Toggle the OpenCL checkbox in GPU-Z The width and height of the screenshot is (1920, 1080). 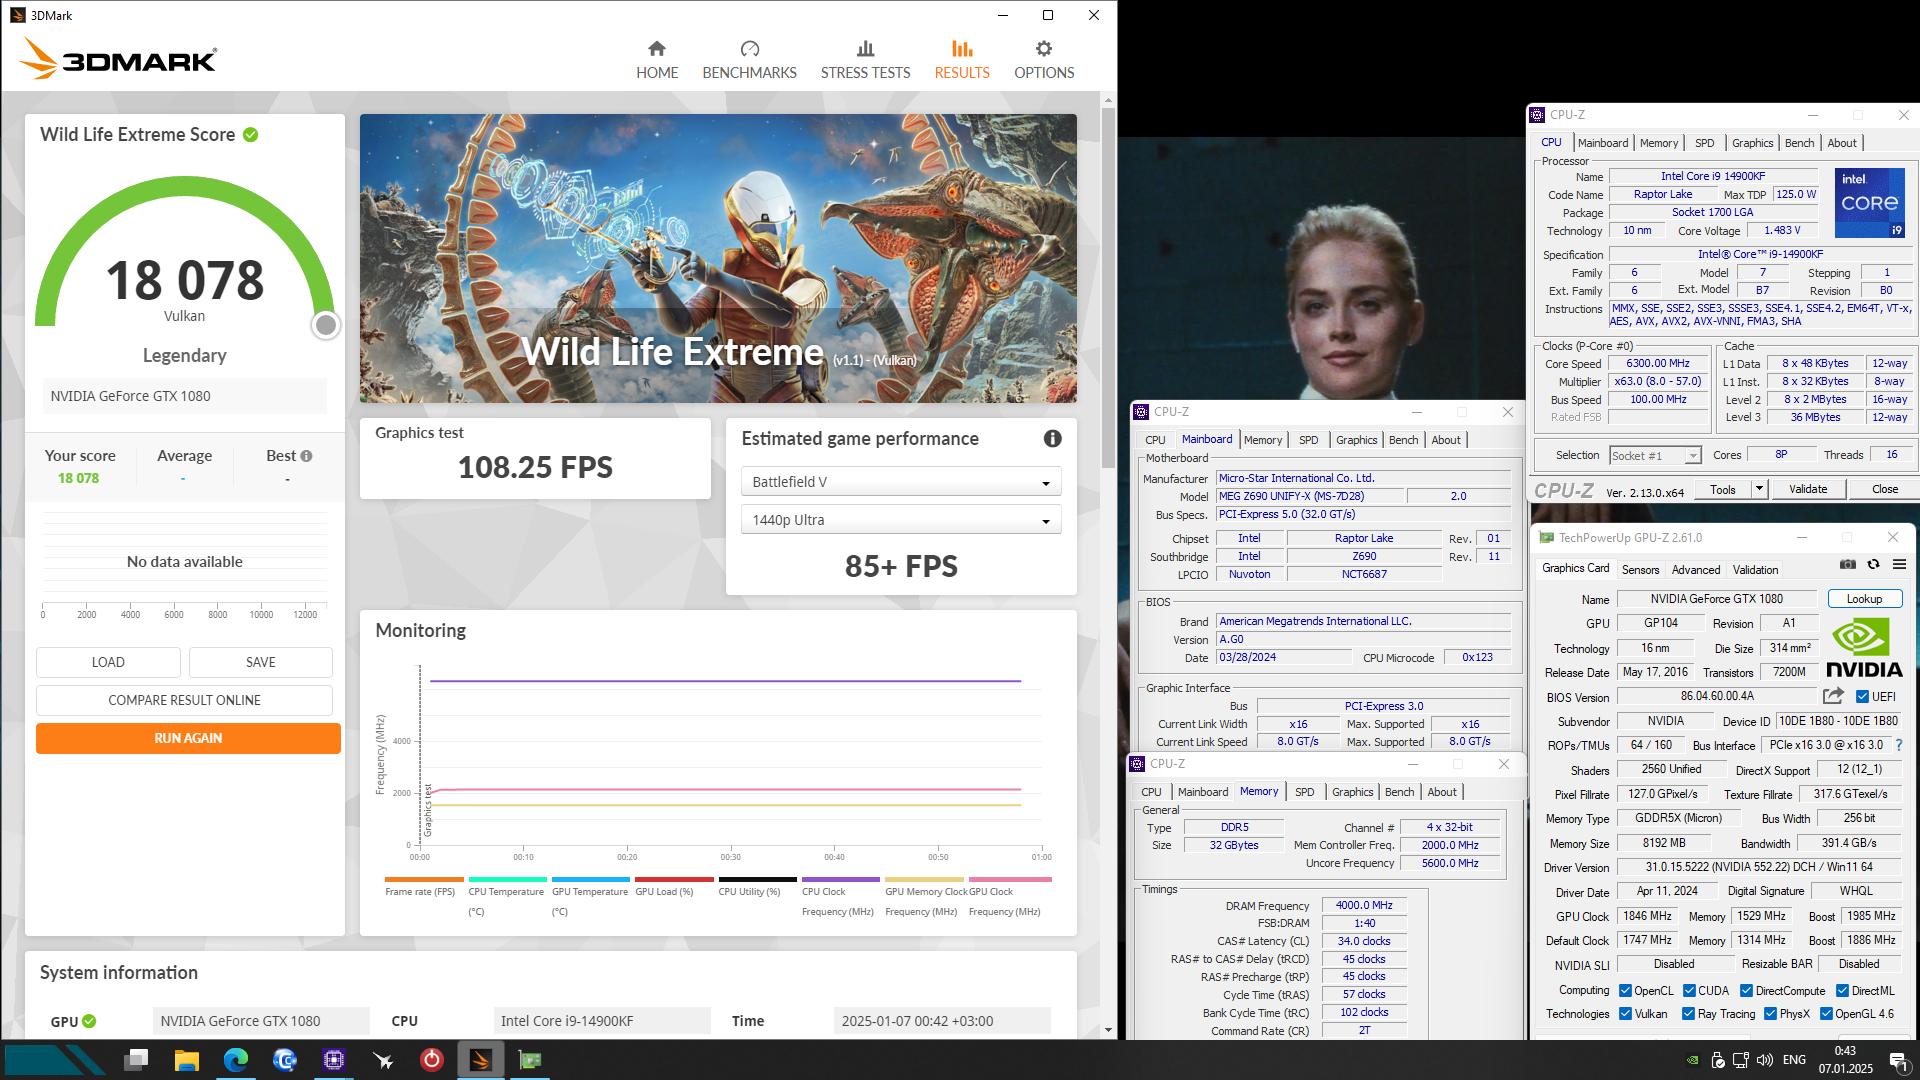point(1625,991)
